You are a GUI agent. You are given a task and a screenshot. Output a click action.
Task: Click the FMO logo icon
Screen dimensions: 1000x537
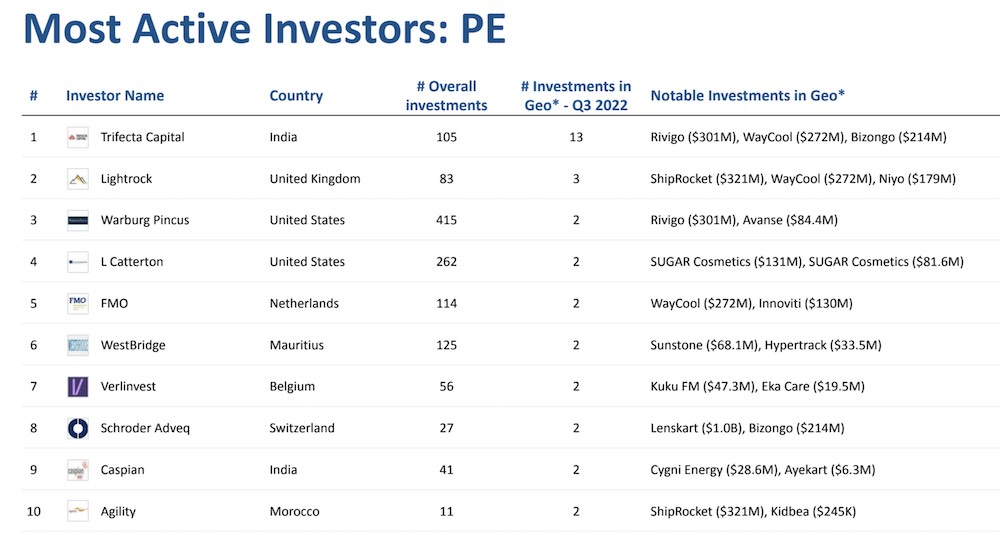78,303
